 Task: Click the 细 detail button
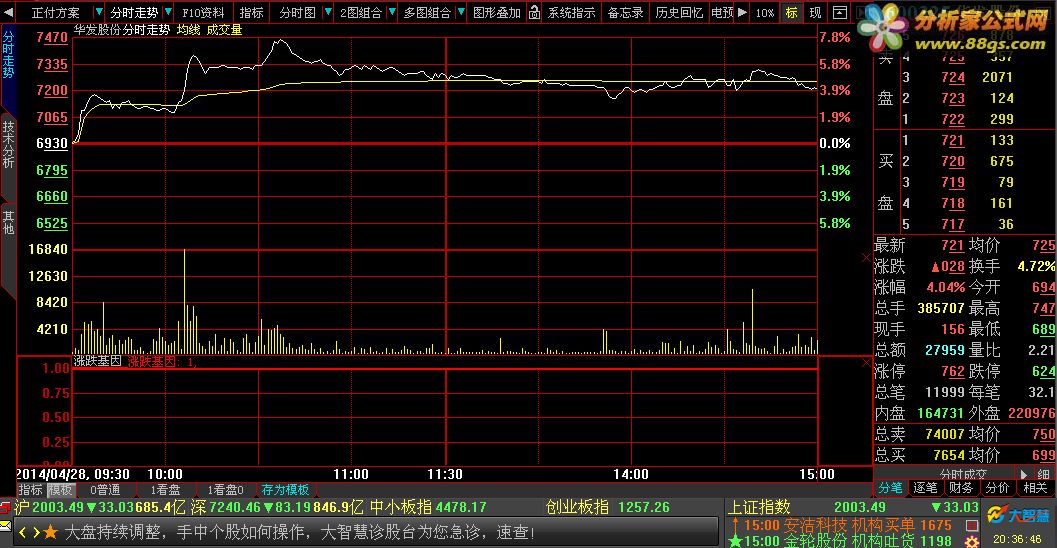1044,474
